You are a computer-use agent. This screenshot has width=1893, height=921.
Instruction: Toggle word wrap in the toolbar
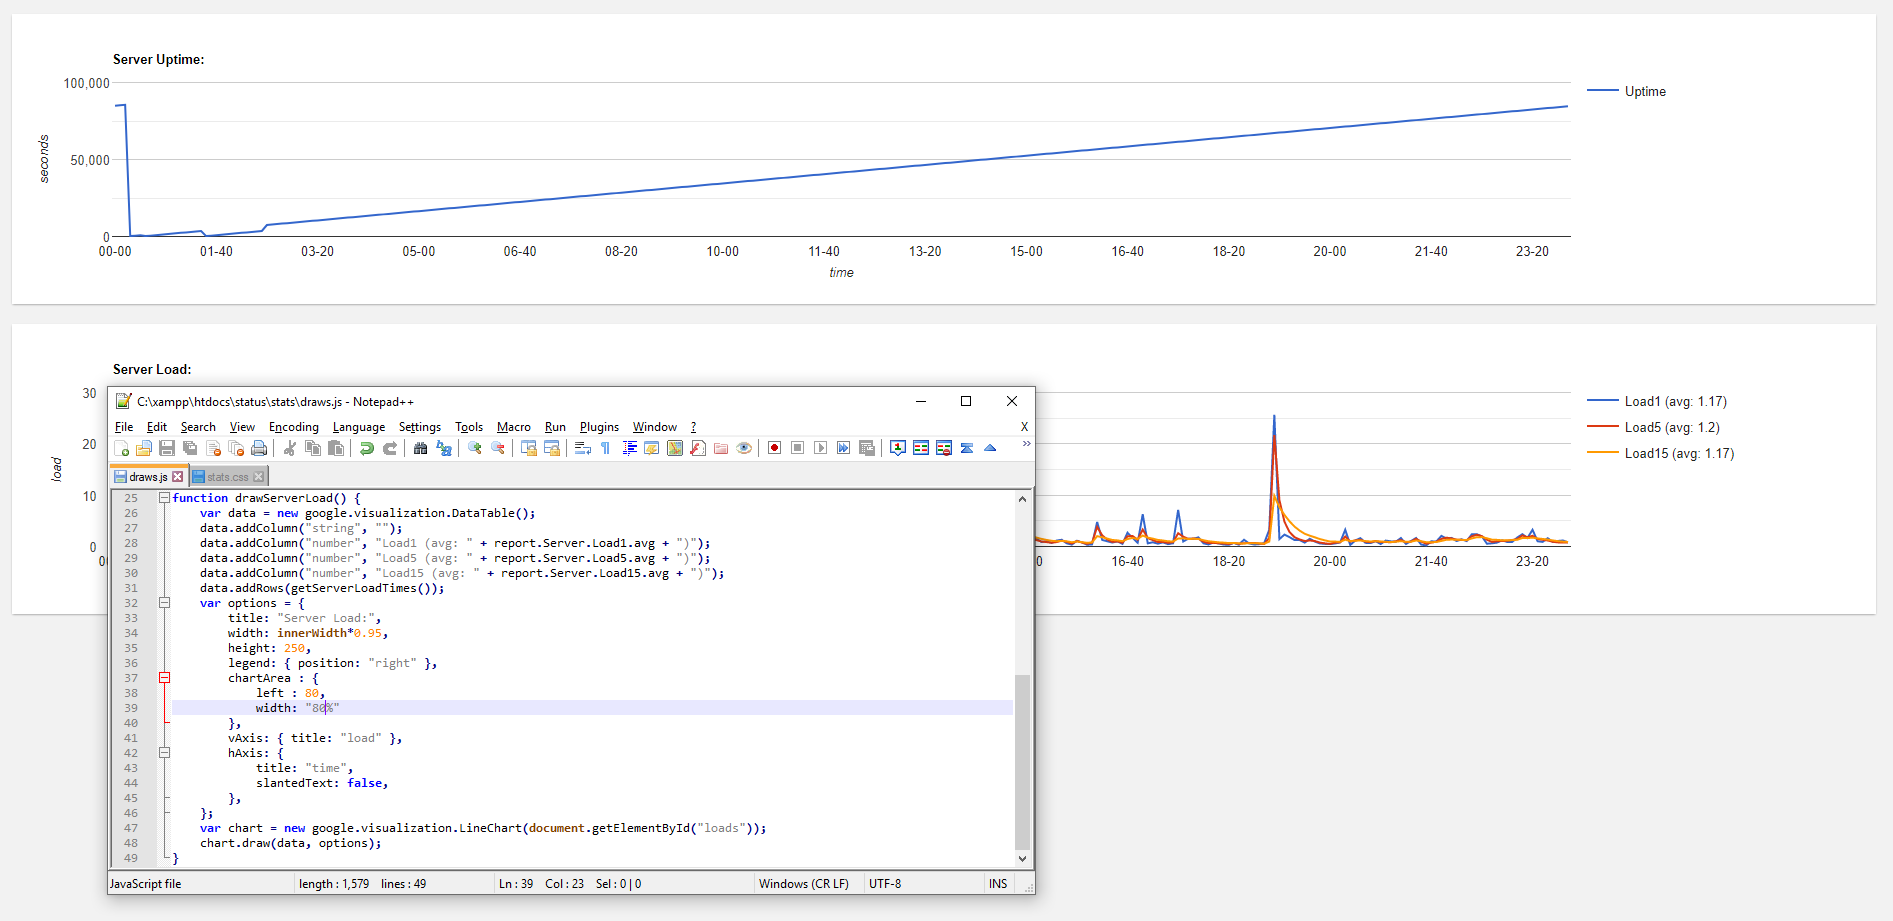[x=583, y=448]
